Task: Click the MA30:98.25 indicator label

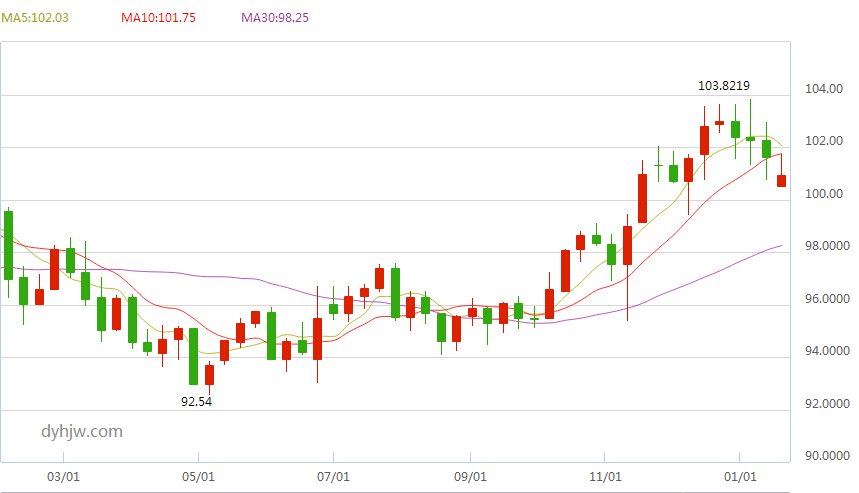Action: point(275,18)
